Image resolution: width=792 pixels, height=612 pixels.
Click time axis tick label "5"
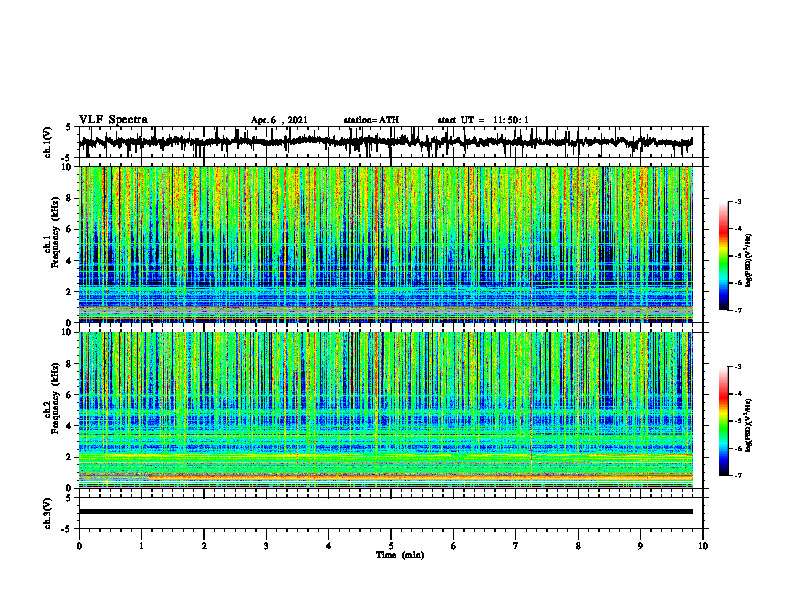click(391, 546)
